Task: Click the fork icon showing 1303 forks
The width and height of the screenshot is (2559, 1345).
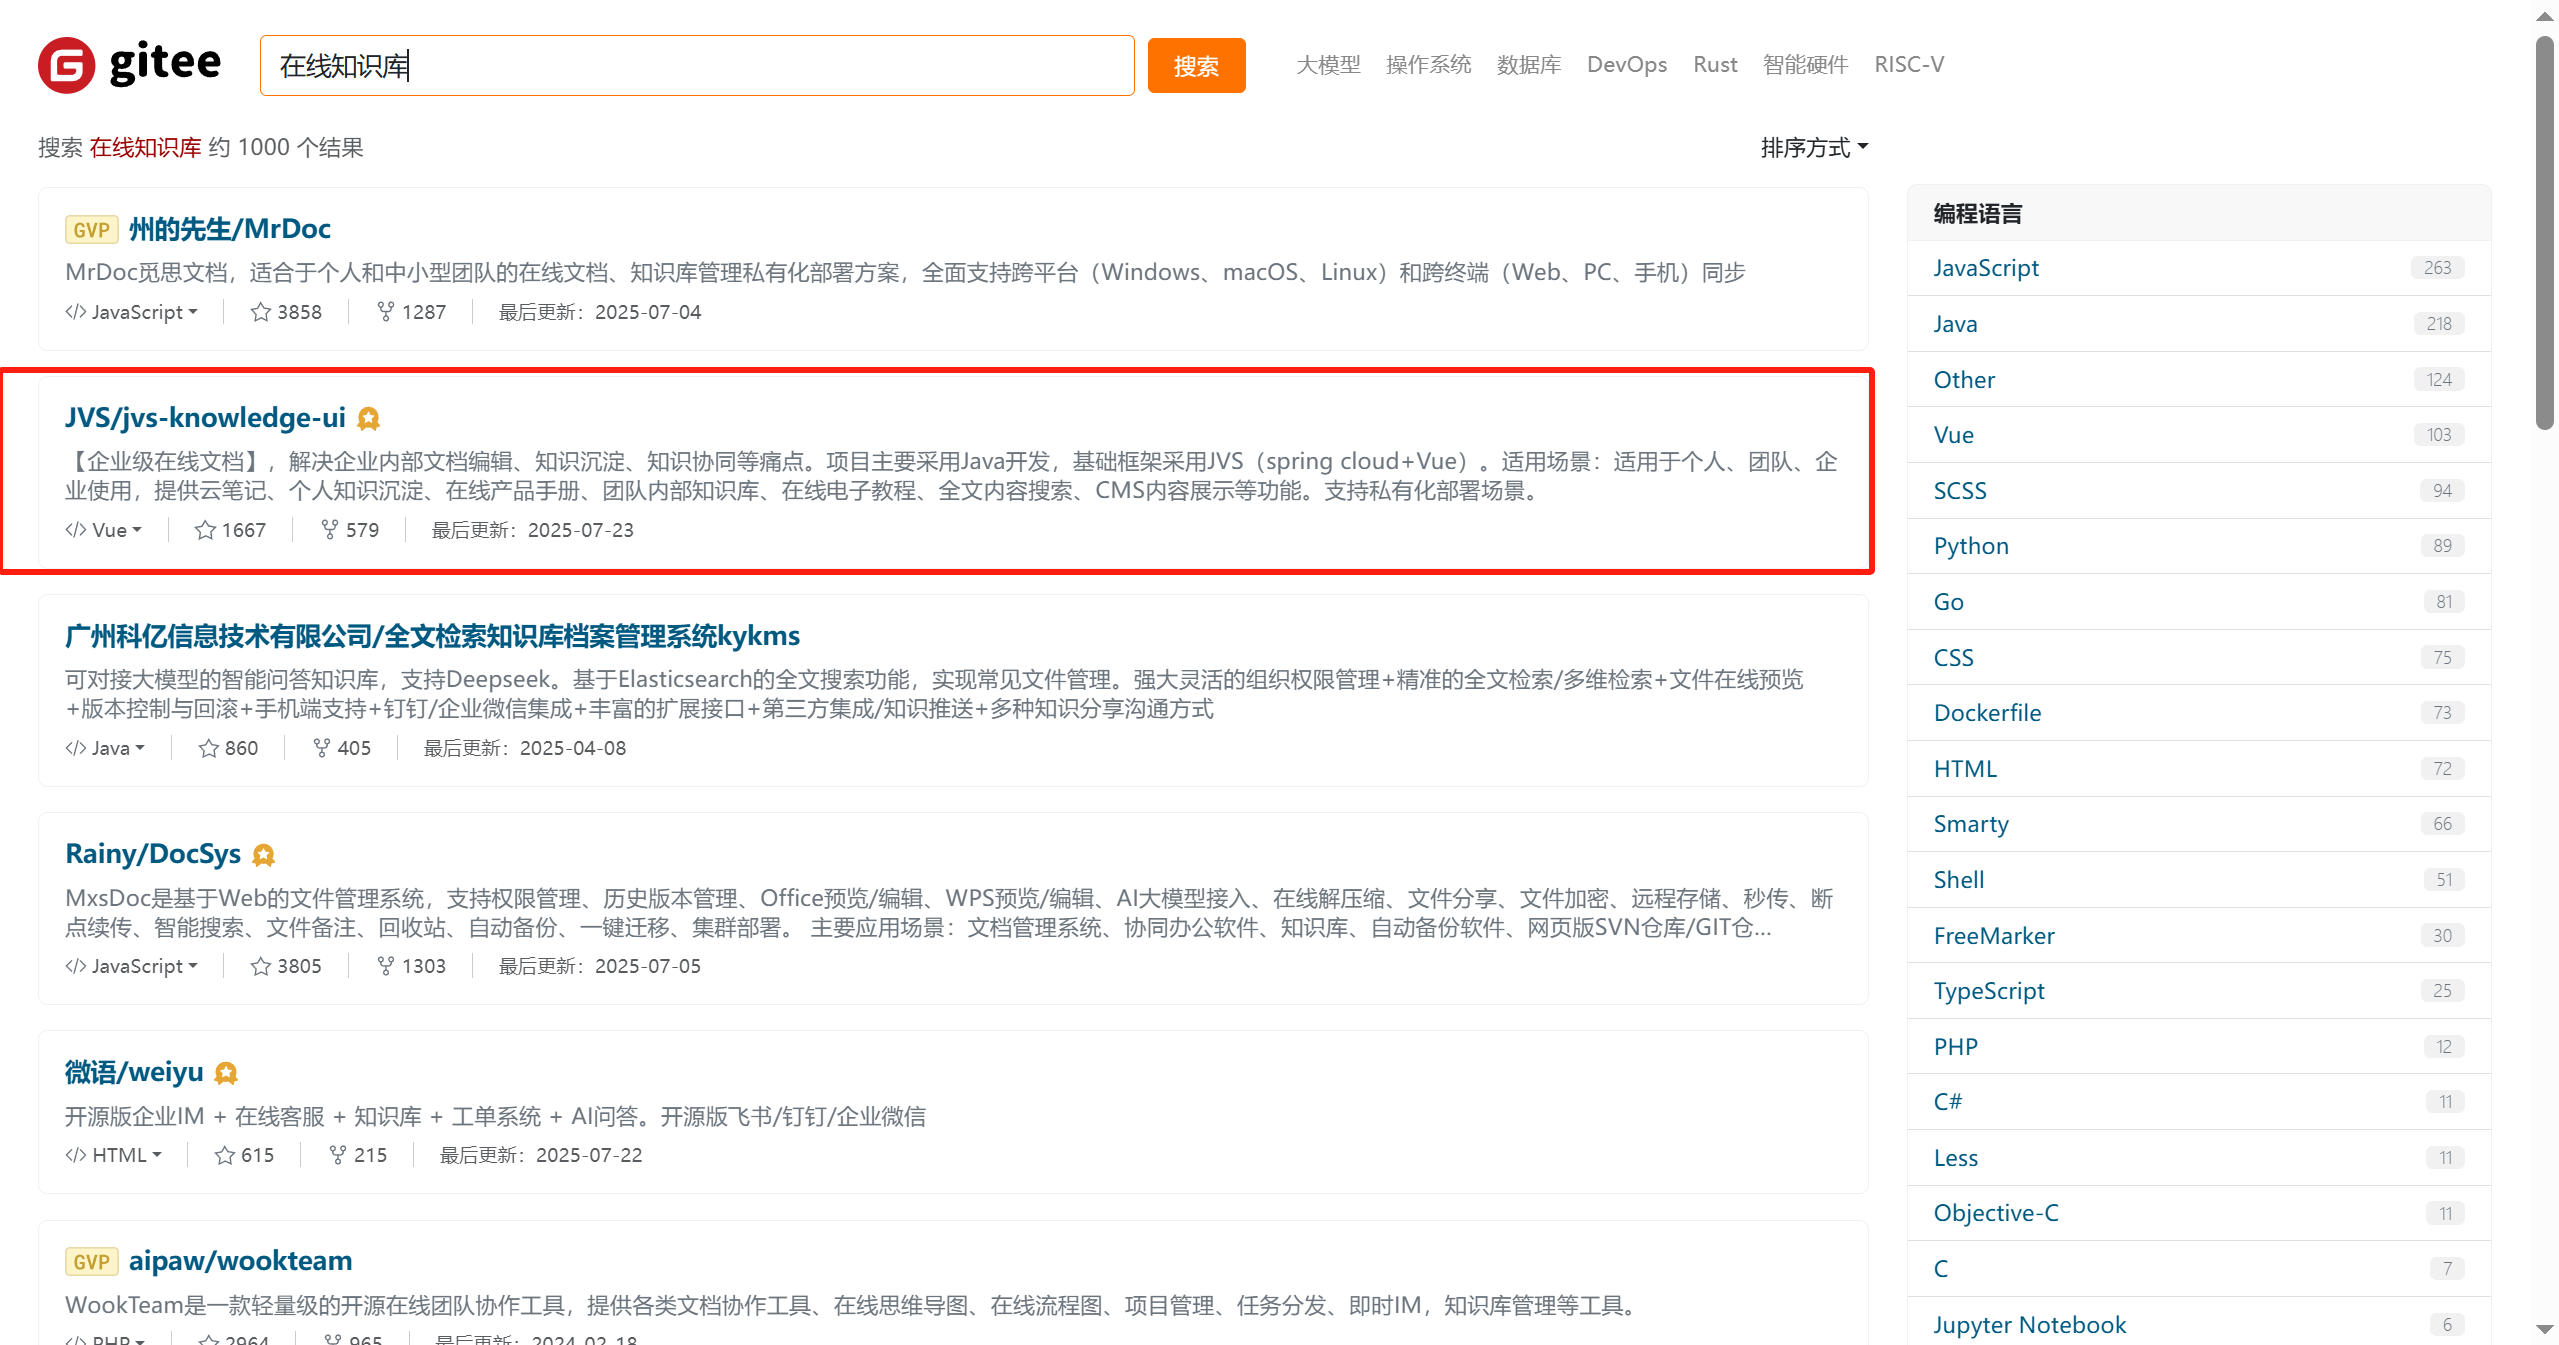Action: (385, 966)
